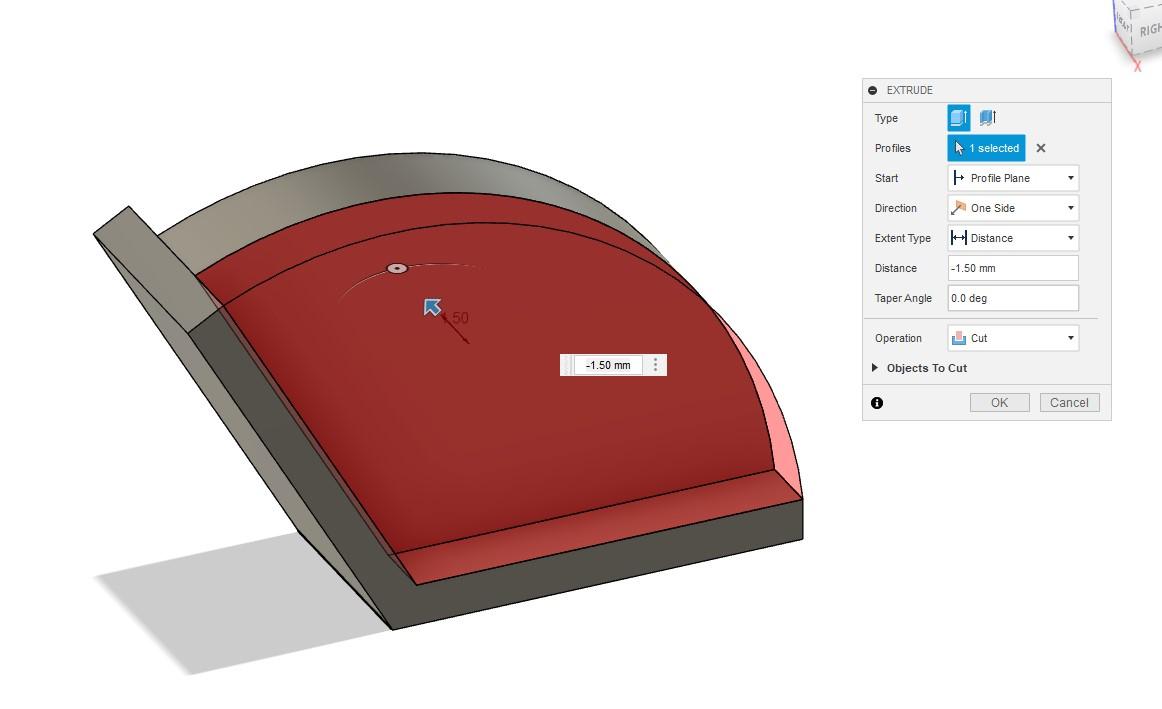The height and width of the screenshot is (709, 1162).
Task: Select the solid Extrude type icon
Action: tap(958, 118)
